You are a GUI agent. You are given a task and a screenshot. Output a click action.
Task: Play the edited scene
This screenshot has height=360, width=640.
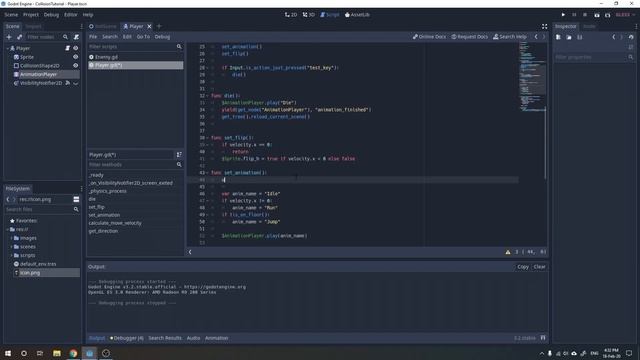point(597,15)
